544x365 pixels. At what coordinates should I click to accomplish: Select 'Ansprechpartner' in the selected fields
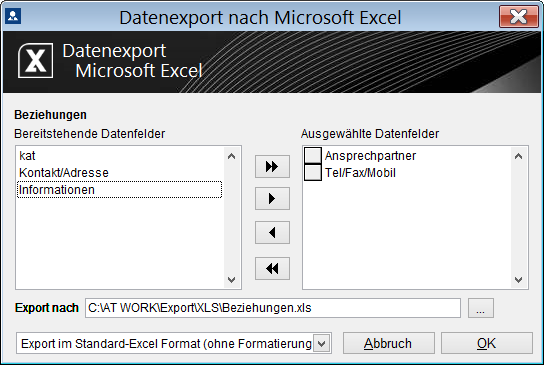[370, 156]
